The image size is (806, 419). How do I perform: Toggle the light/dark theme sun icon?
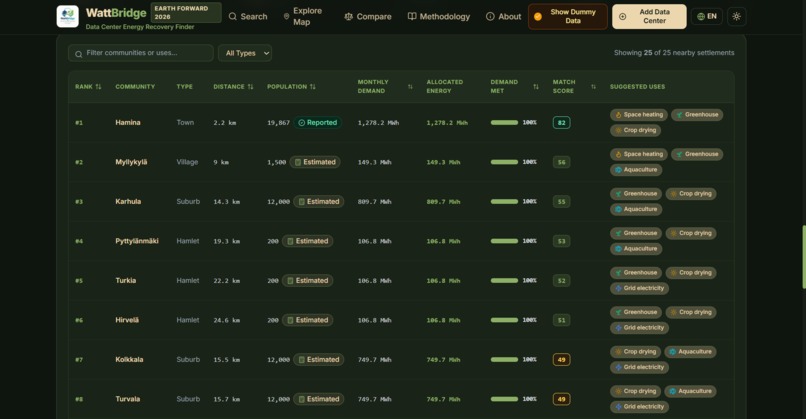(x=737, y=16)
